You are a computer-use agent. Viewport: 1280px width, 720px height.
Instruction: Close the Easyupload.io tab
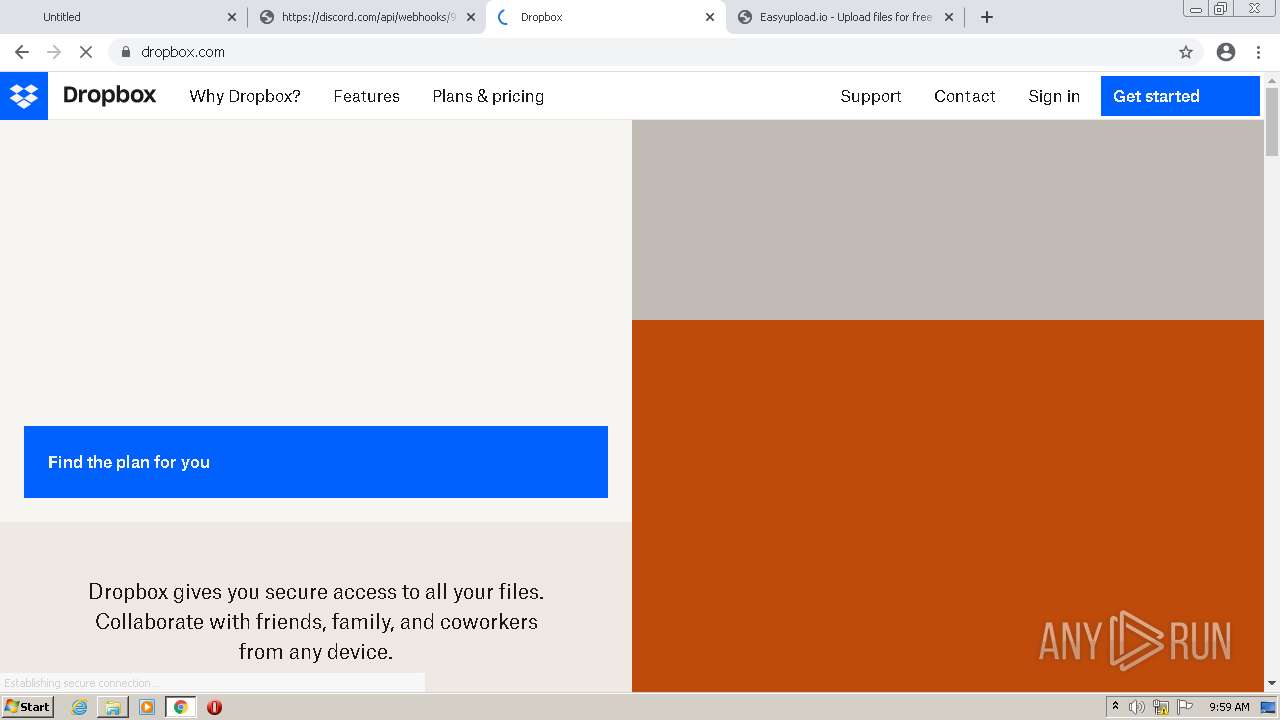(x=949, y=17)
